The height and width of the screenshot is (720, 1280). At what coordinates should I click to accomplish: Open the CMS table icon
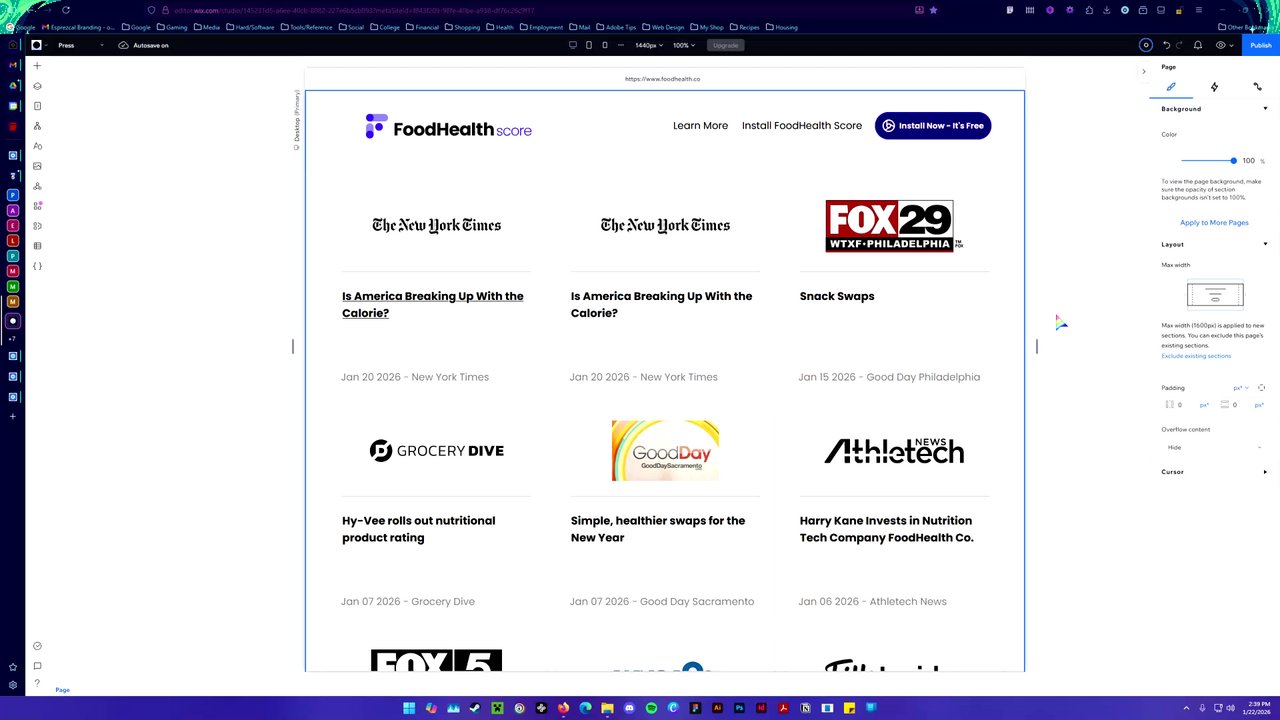pyautogui.click(x=37, y=246)
